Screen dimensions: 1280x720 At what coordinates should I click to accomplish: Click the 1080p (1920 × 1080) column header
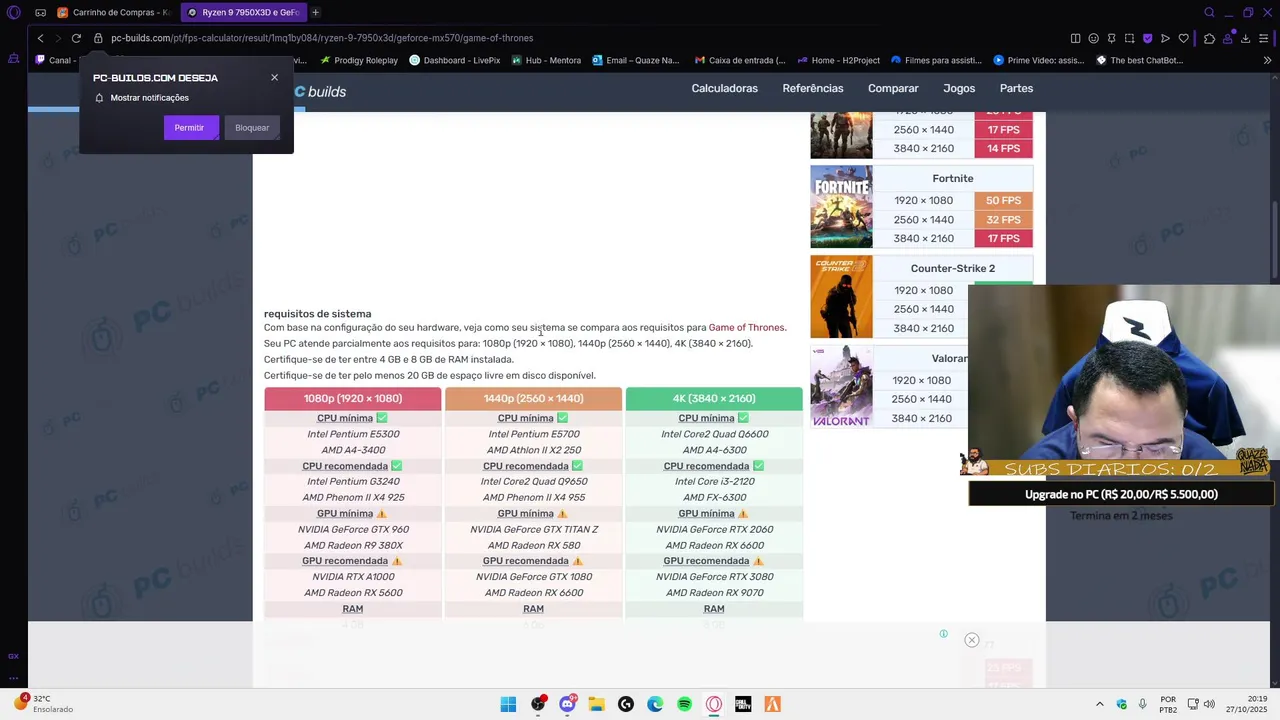coord(353,399)
